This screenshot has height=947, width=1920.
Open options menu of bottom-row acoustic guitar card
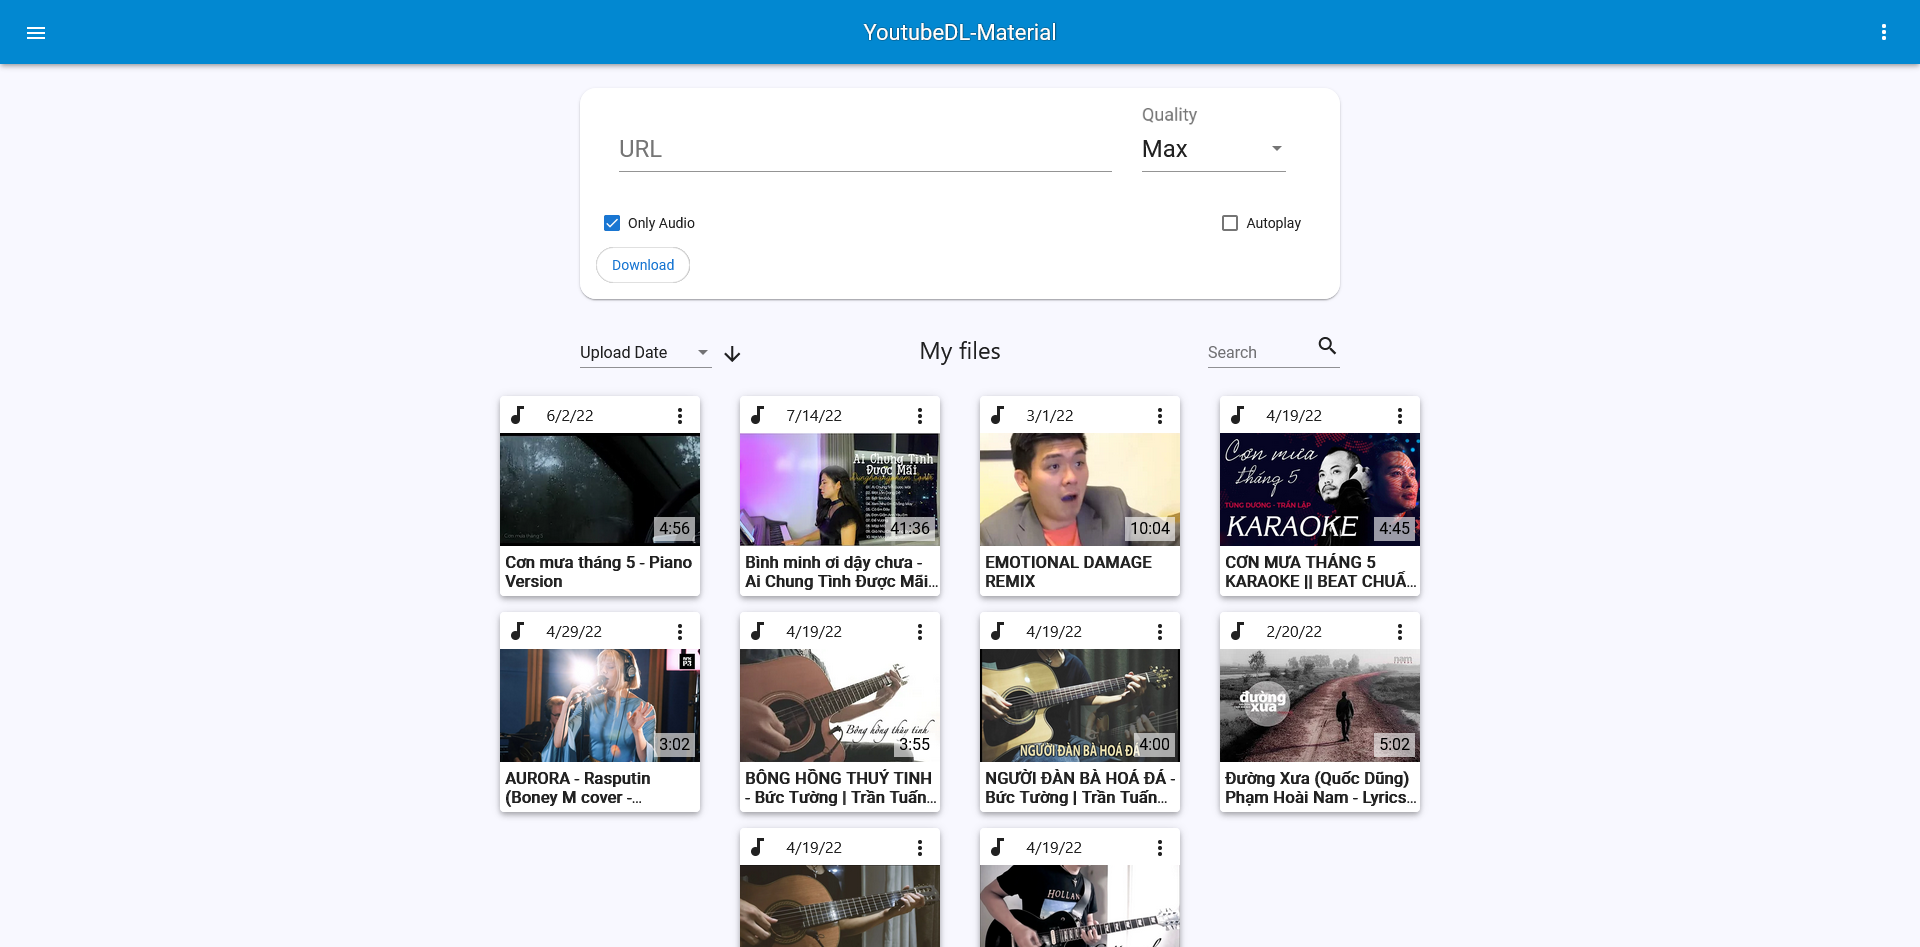(920, 848)
